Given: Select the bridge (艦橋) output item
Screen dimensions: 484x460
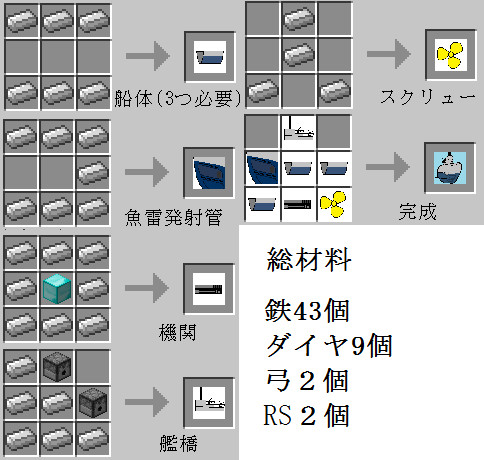Looking at the screenshot, I should pos(209,403).
